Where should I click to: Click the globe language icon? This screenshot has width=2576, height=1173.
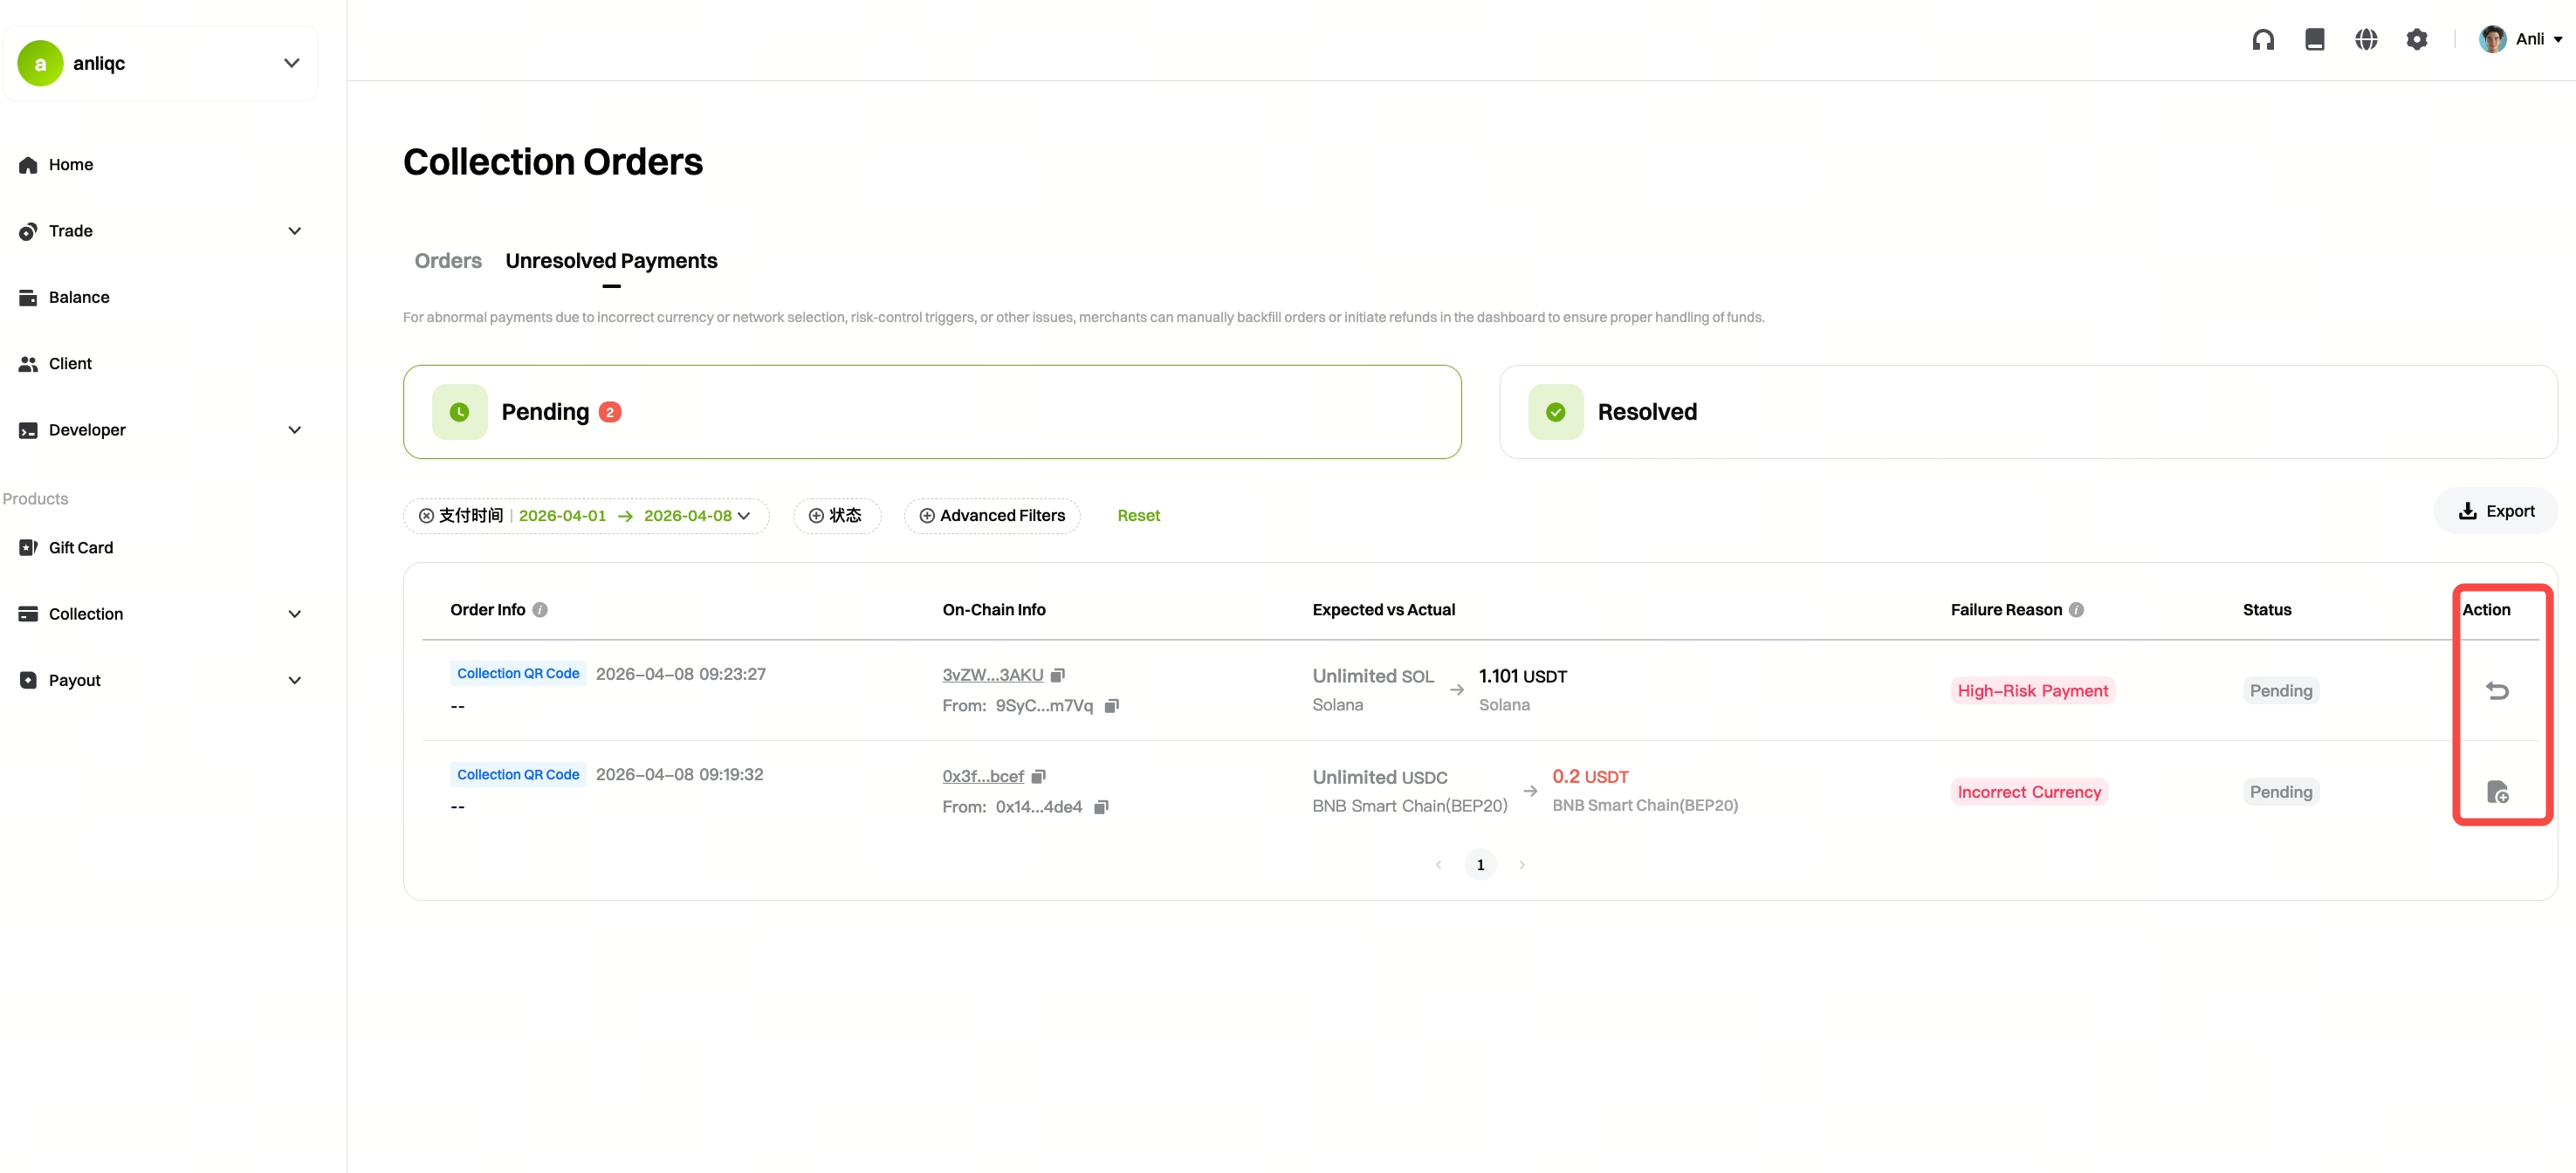tap(2365, 39)
